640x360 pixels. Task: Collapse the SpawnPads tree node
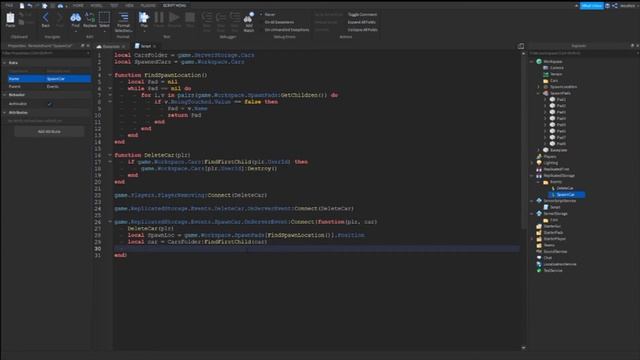(538, 93)
